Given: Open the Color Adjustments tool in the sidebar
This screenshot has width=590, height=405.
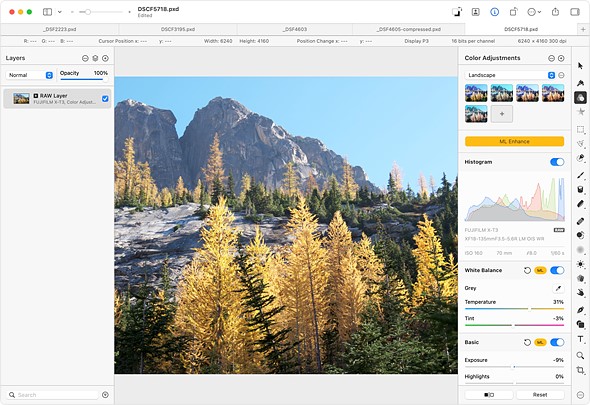Looking at the screenshot, I should tap(580, 98).
